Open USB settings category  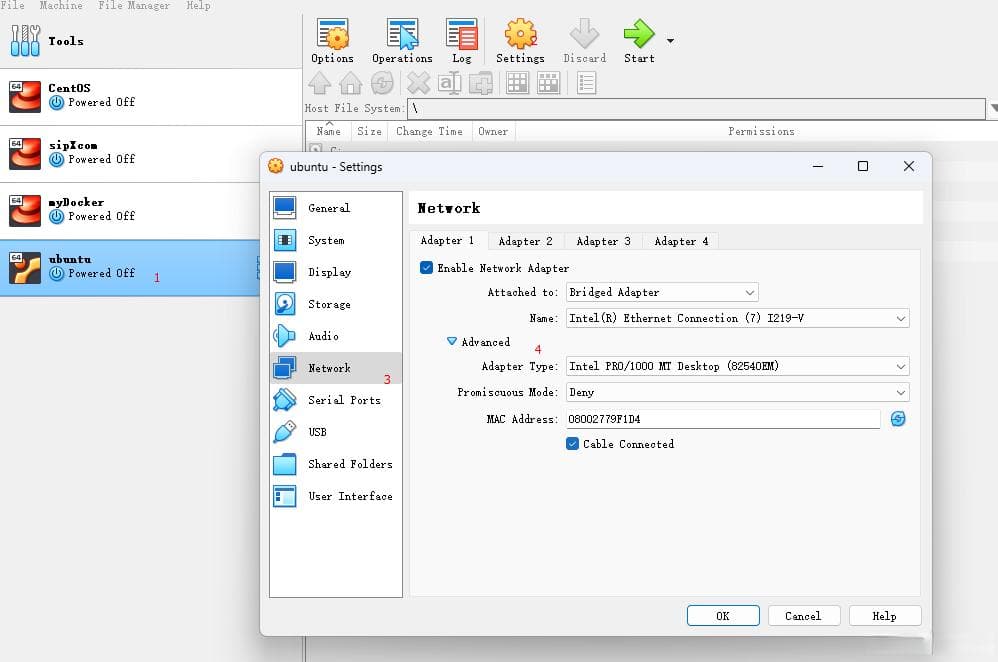336,432
